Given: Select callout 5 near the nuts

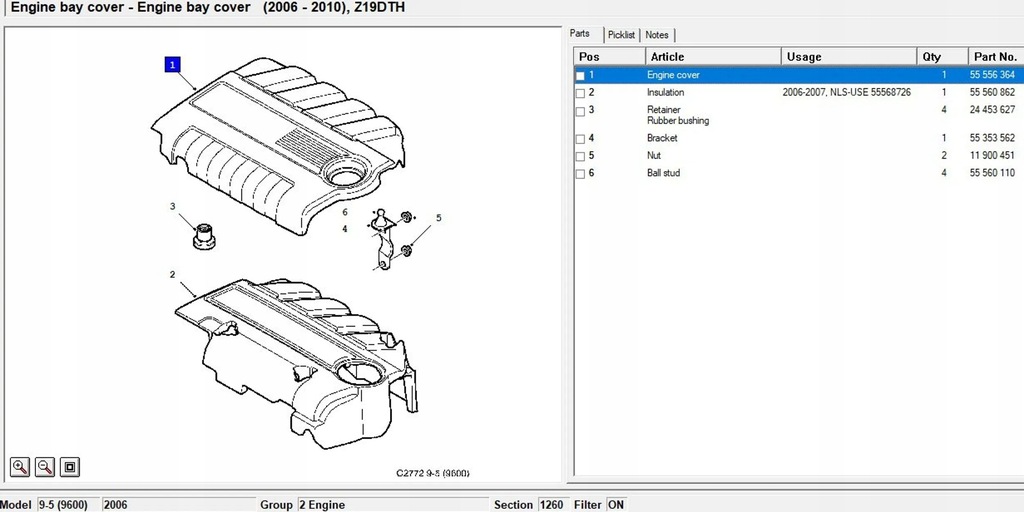Looking at the screenshot, I should [439, 217].
